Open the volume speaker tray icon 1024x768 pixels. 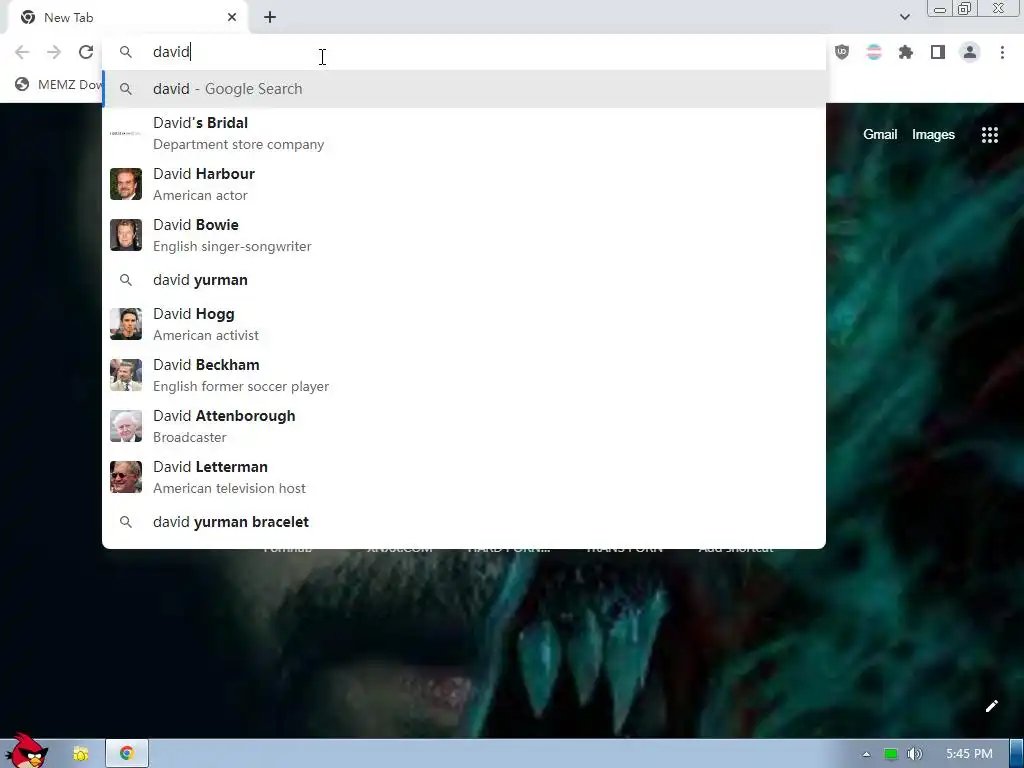click(915, 754)
